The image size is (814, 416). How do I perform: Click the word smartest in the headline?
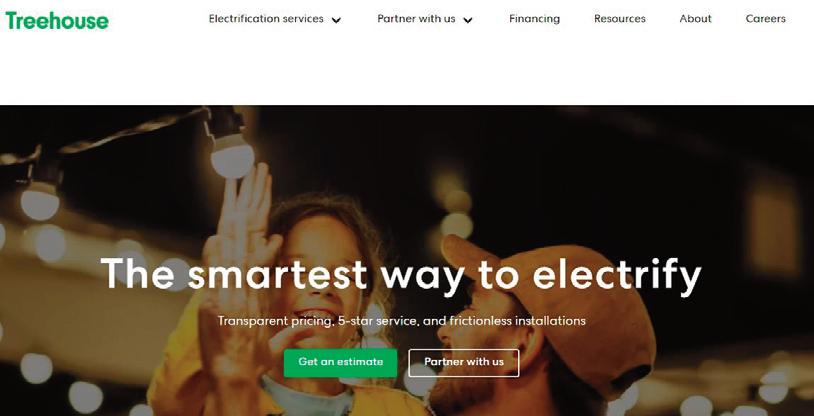coord(278,273)
